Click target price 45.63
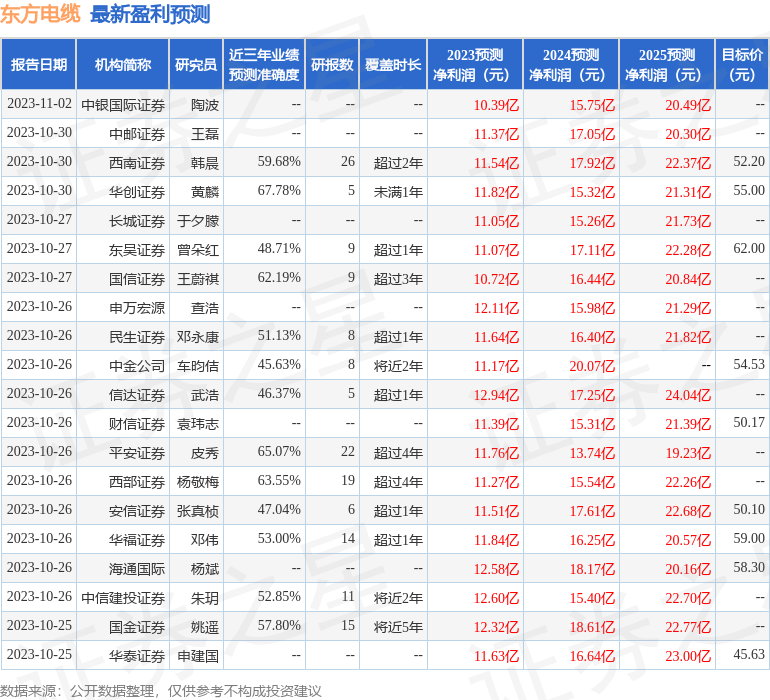 [749, 654]
